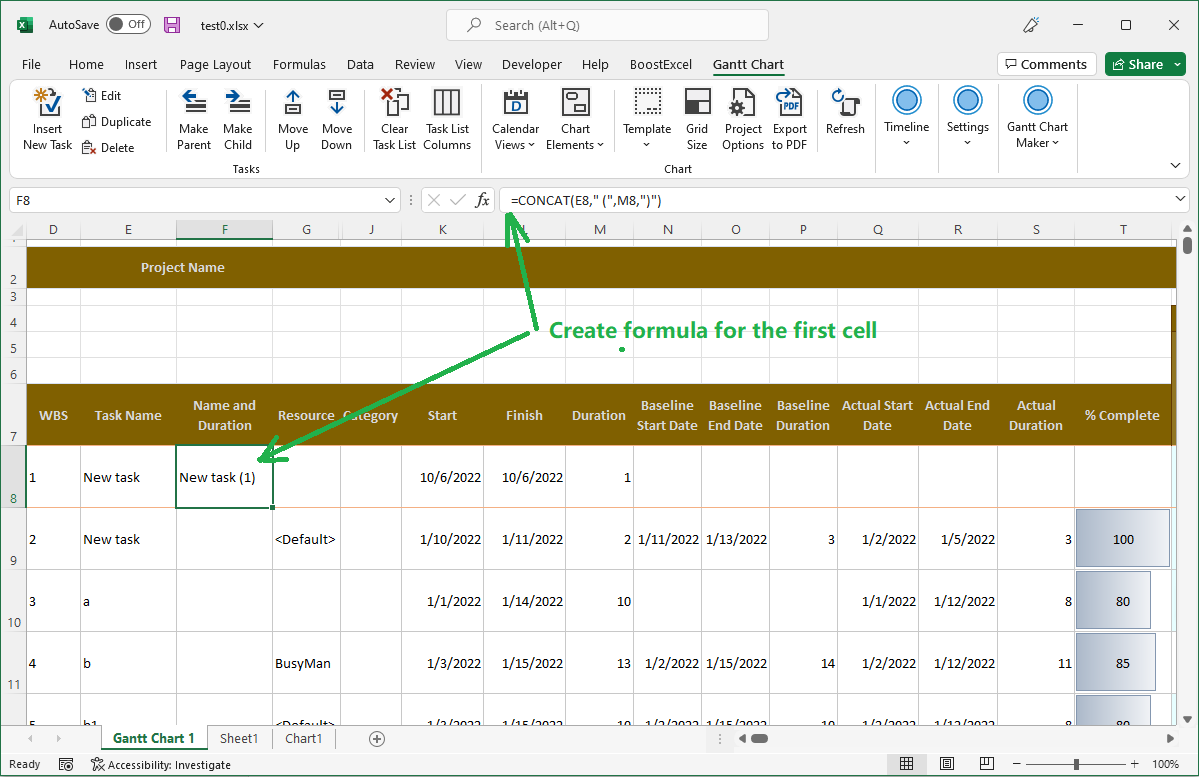The width and height of the screenshot is (1199, 777).
Task: Adjust the Grid Size
Action: [x=697, y=118]
